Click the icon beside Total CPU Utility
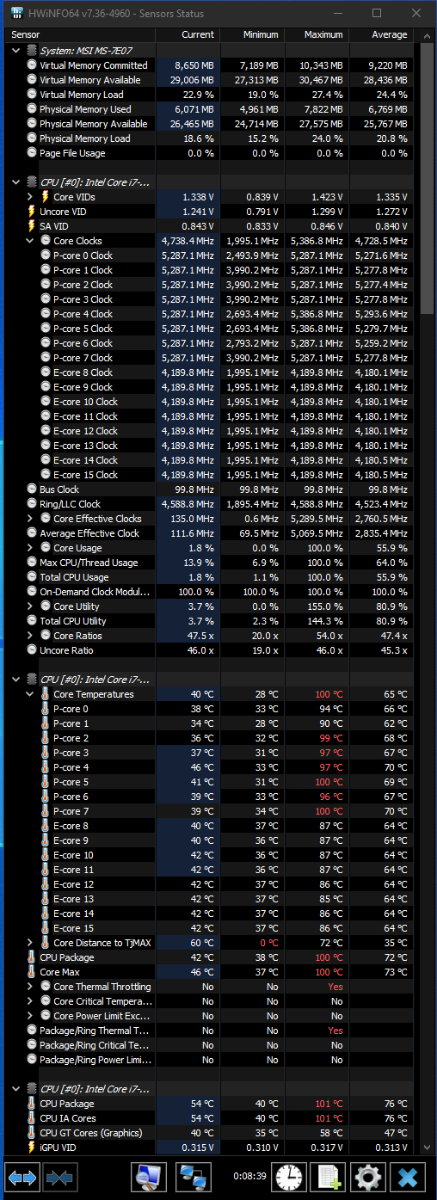437x1200 pixels. click(32, 621)
